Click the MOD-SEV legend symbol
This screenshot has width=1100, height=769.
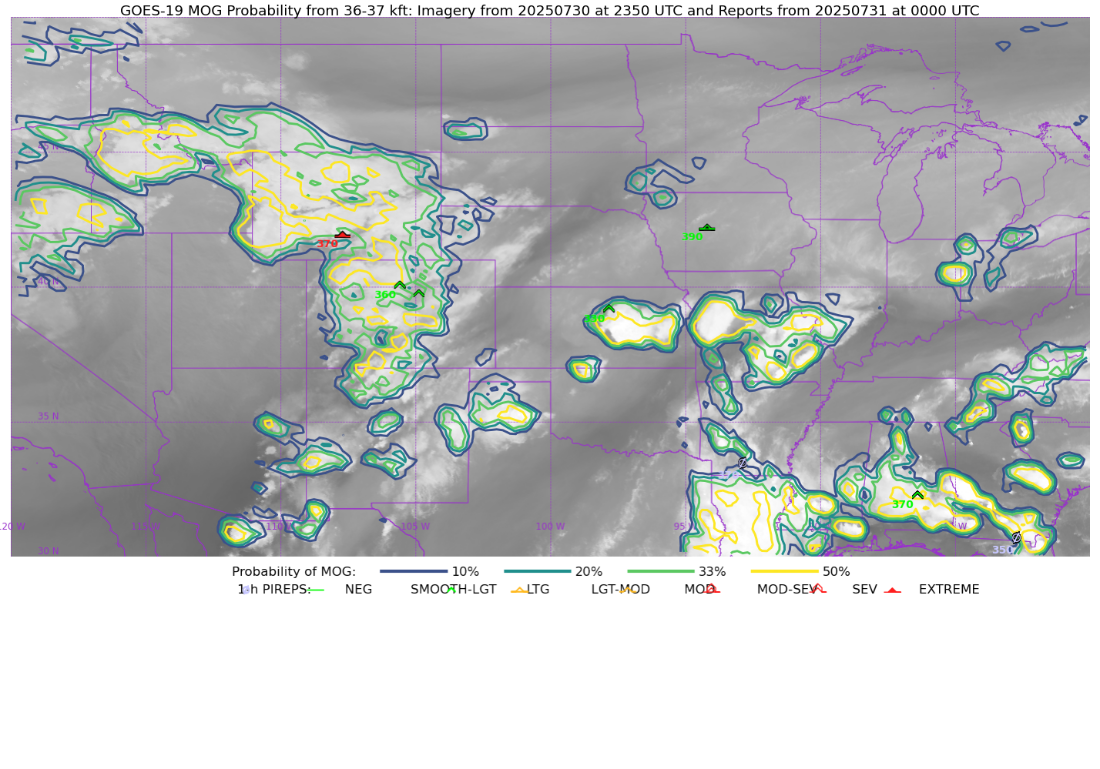coord(818,590)
